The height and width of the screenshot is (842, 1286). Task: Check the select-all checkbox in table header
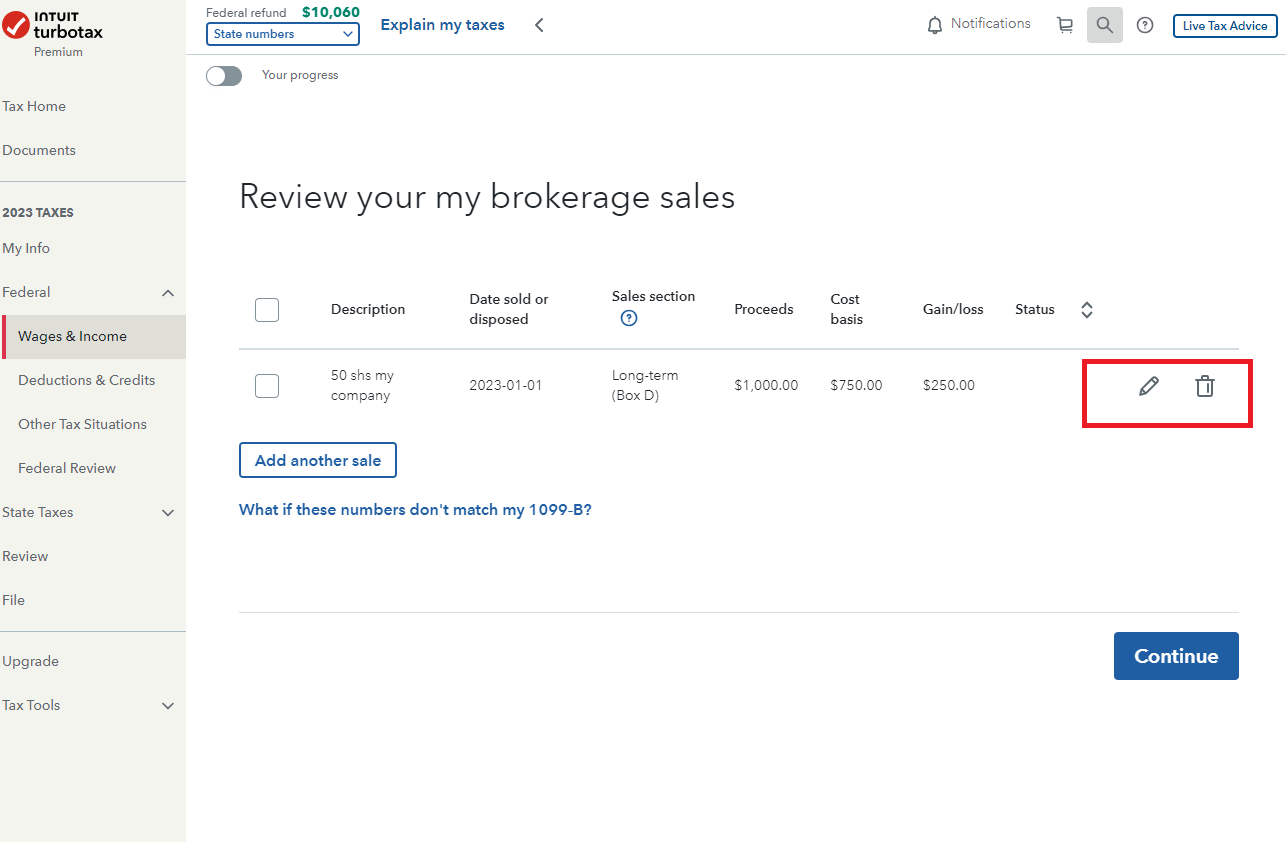[x=267, y=310]
